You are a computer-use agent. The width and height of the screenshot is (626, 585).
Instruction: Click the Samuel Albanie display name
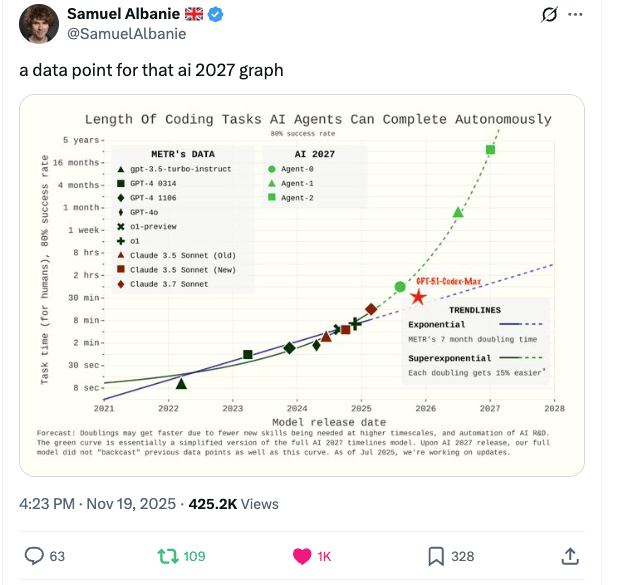123,14
